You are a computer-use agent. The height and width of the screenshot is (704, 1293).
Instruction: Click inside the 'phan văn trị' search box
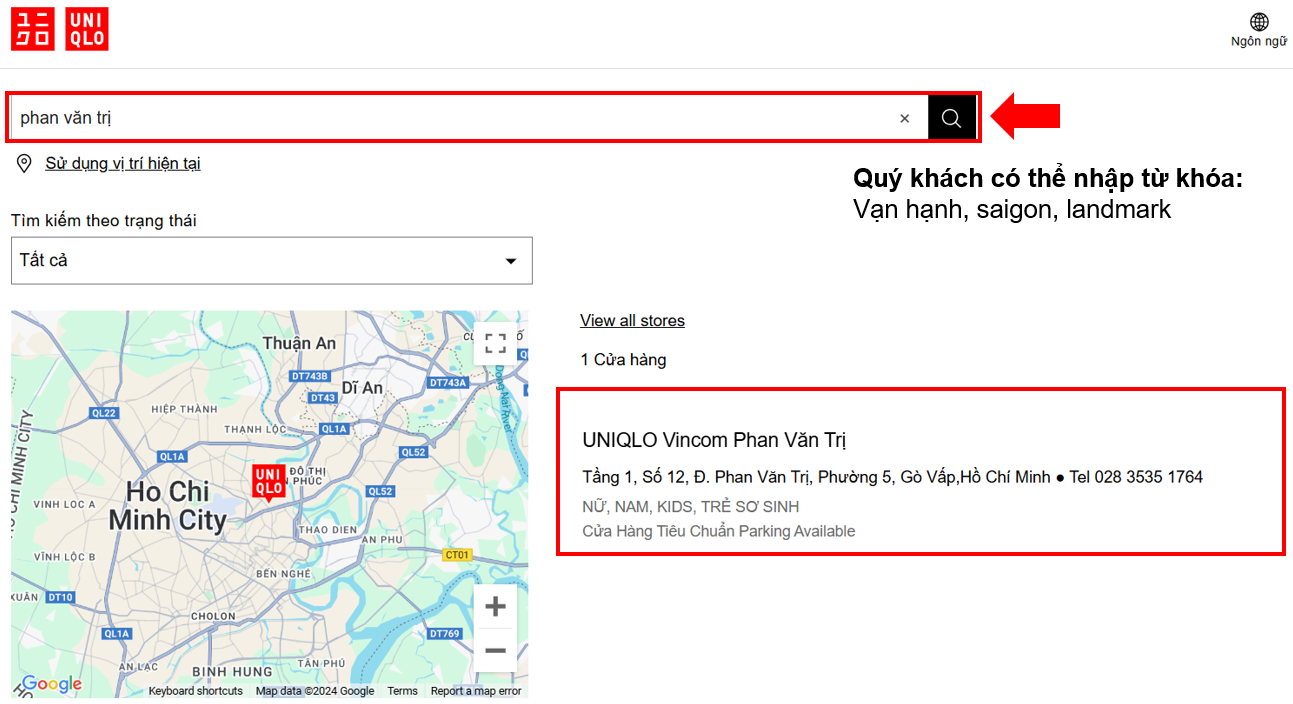450,118
